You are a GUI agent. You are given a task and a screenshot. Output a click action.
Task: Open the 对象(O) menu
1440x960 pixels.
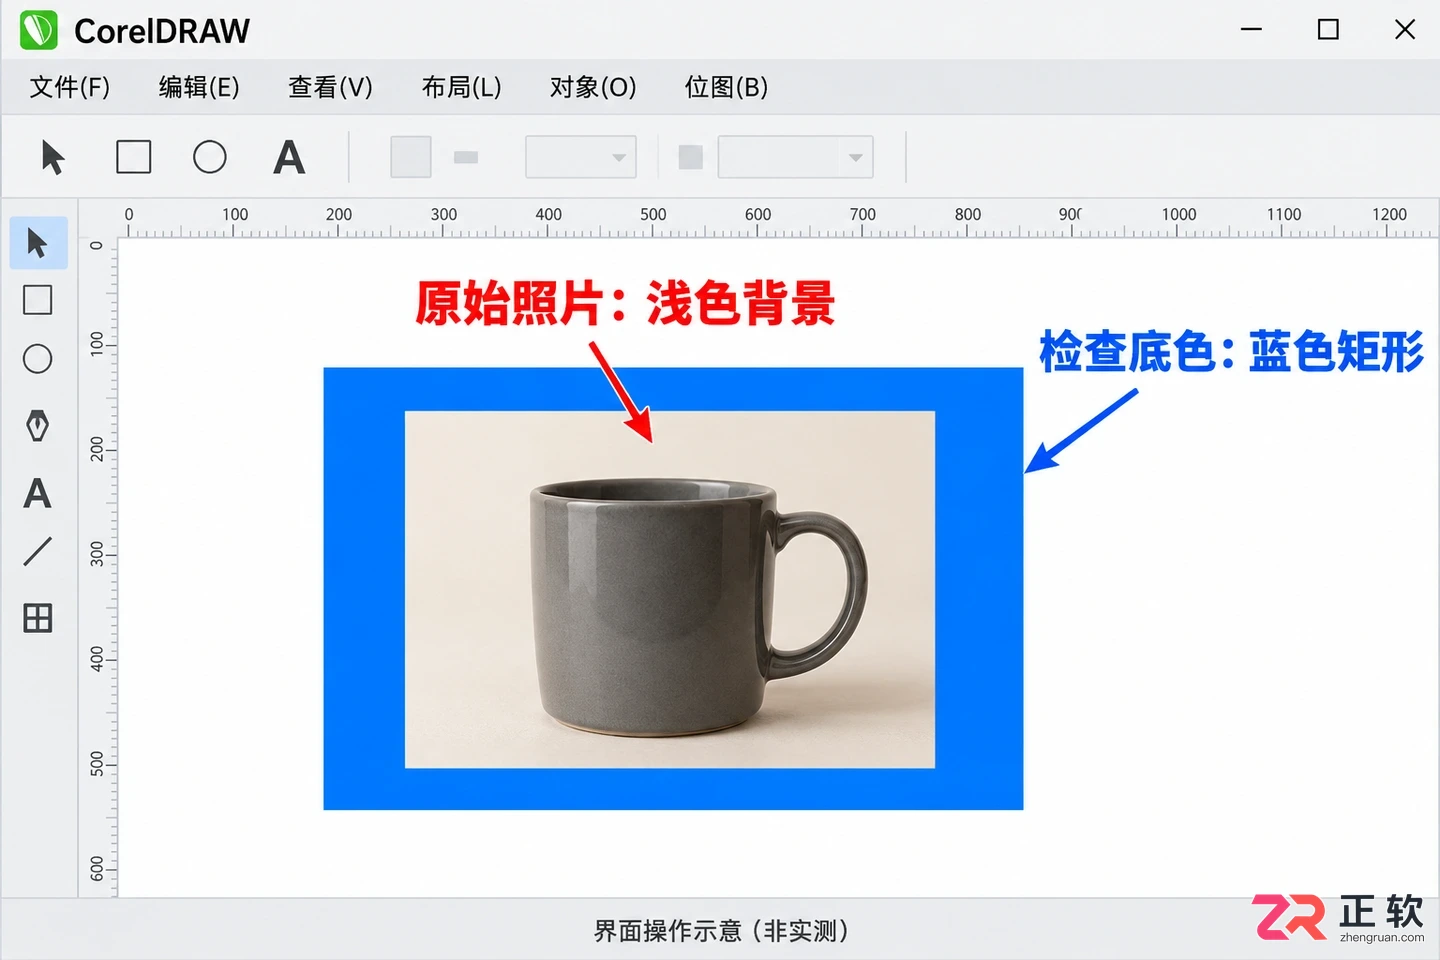pos(593,88)
